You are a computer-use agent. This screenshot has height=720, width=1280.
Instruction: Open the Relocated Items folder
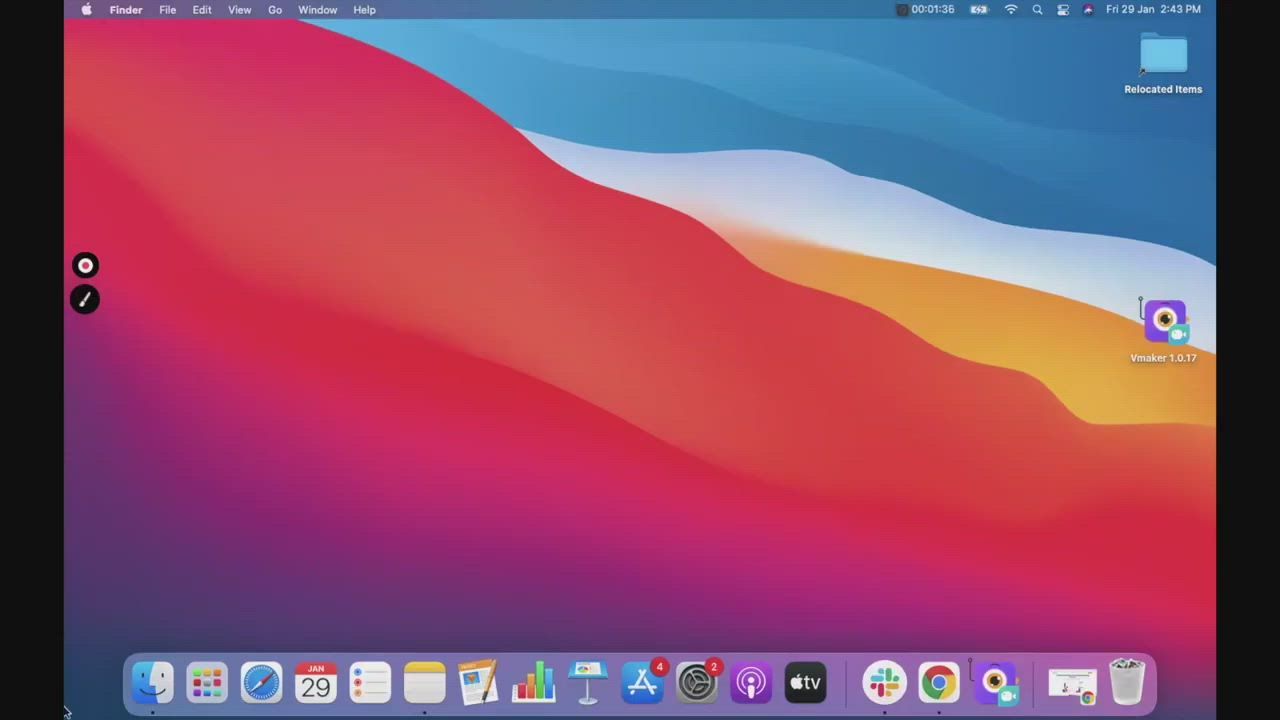point(1163,63)
